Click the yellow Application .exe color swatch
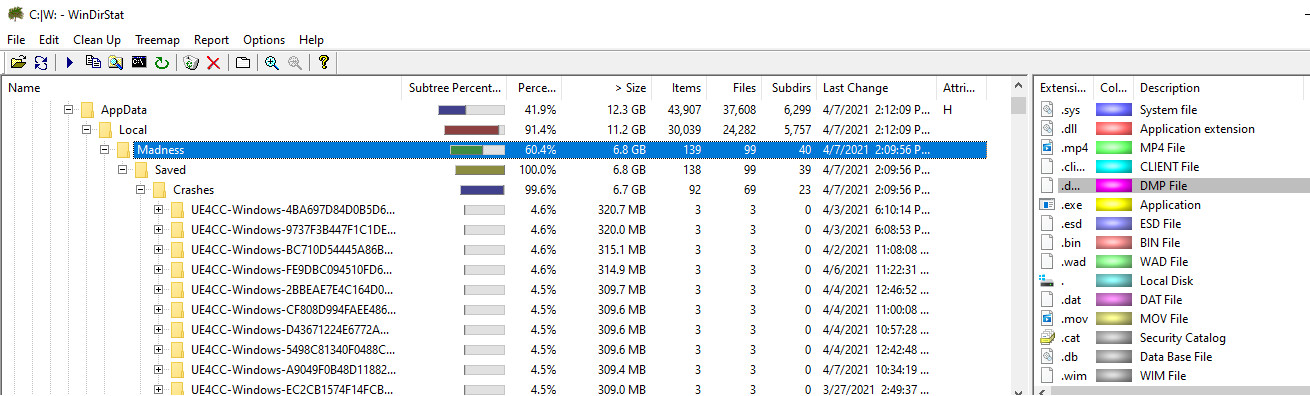Image resolution: width=1310 pixels, height=396 pixels. coord(1114,205)
